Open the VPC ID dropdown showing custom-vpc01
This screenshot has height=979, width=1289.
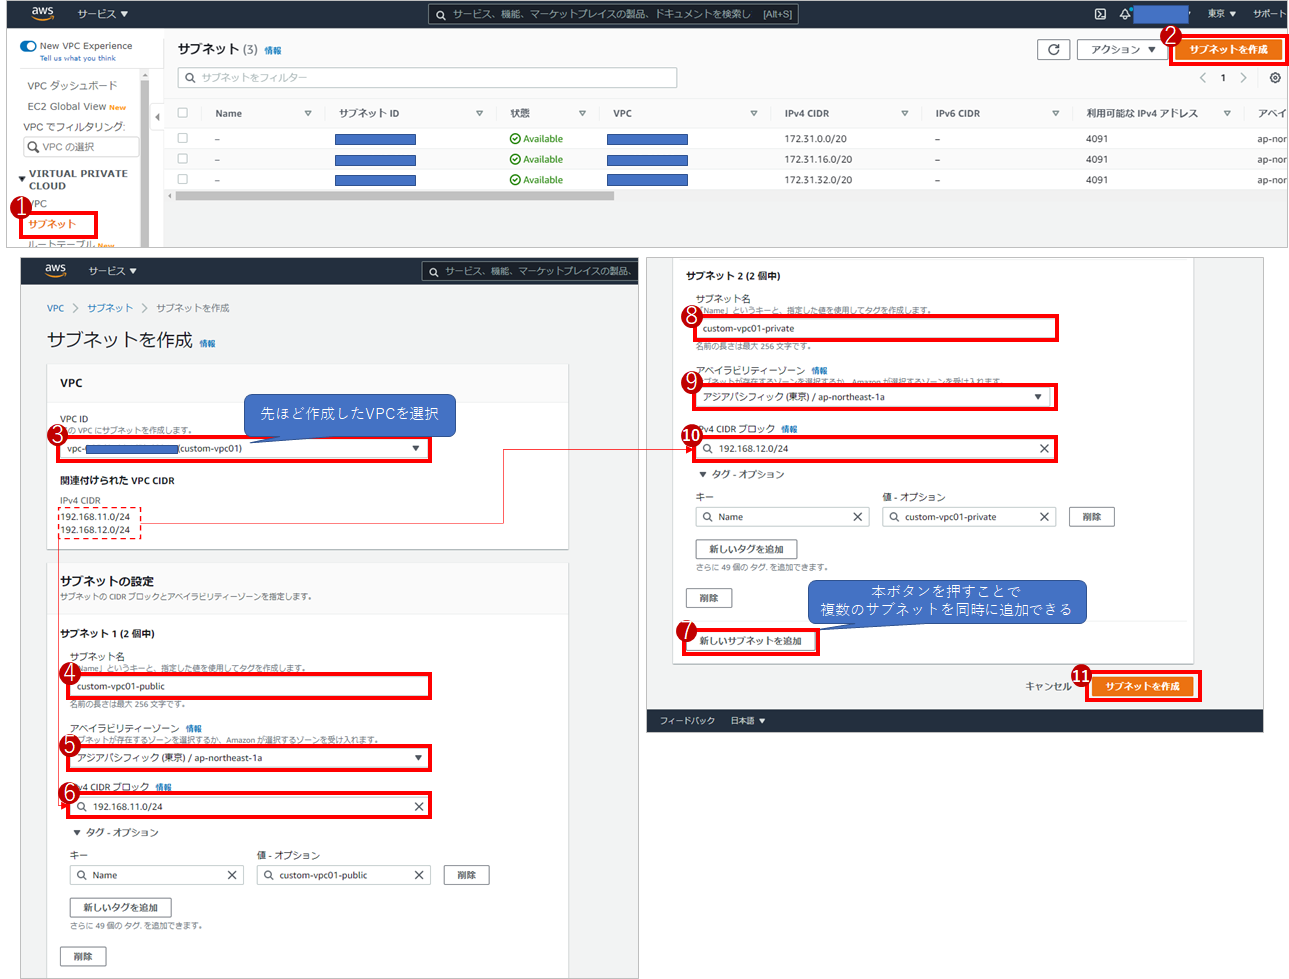244,449
